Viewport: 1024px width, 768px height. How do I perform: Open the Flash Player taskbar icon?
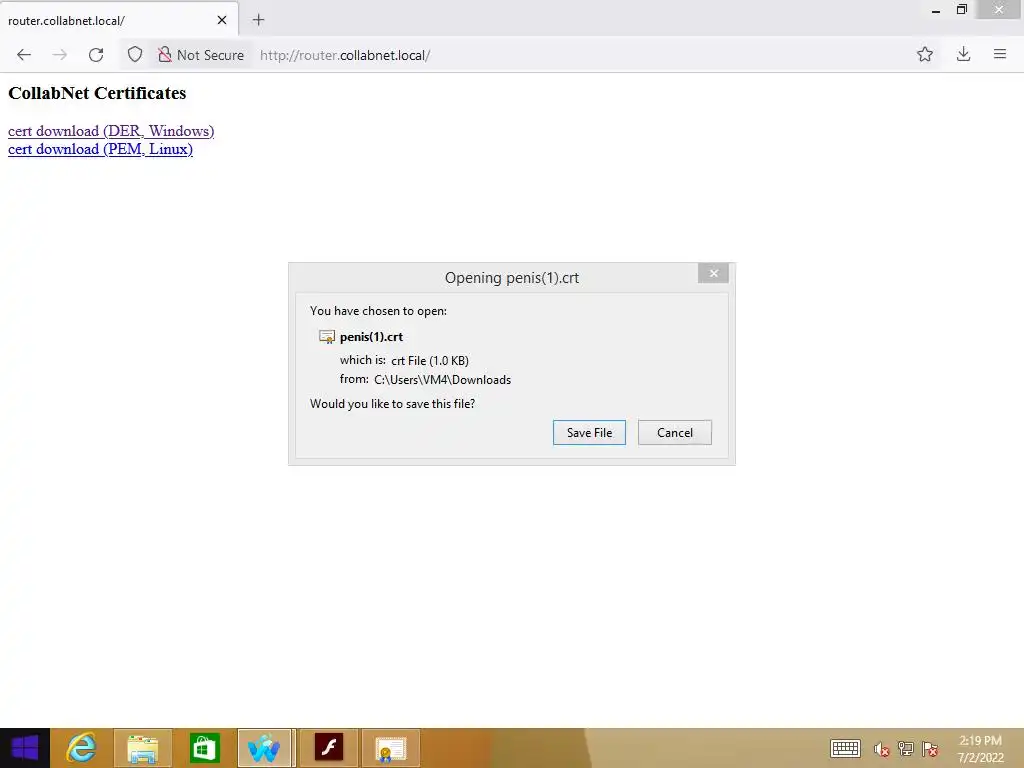[328, 748]
